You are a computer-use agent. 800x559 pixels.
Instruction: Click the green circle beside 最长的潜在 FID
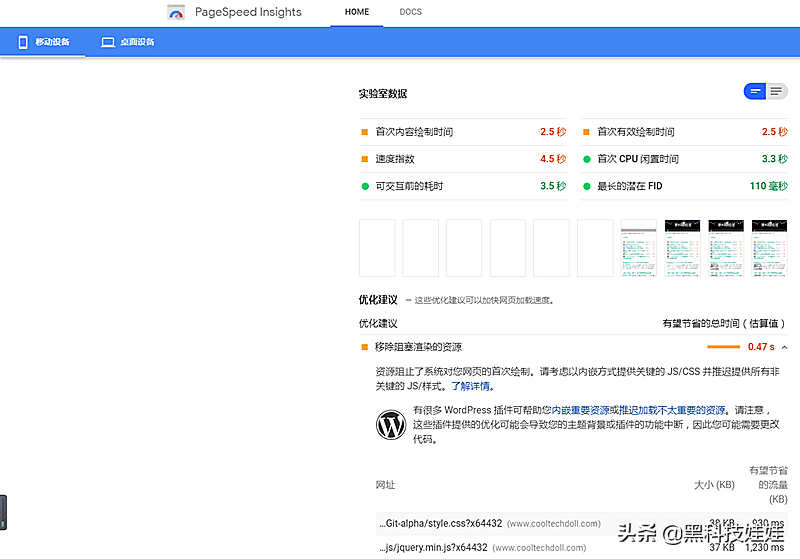[x=587, y=186]
